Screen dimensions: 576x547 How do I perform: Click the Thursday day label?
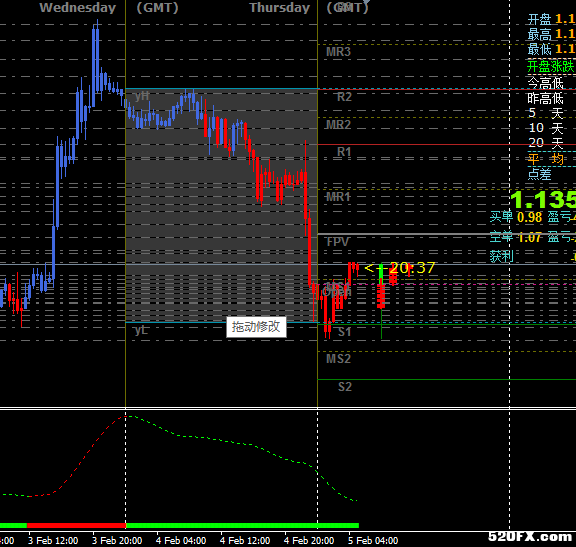tap(280, 8)
